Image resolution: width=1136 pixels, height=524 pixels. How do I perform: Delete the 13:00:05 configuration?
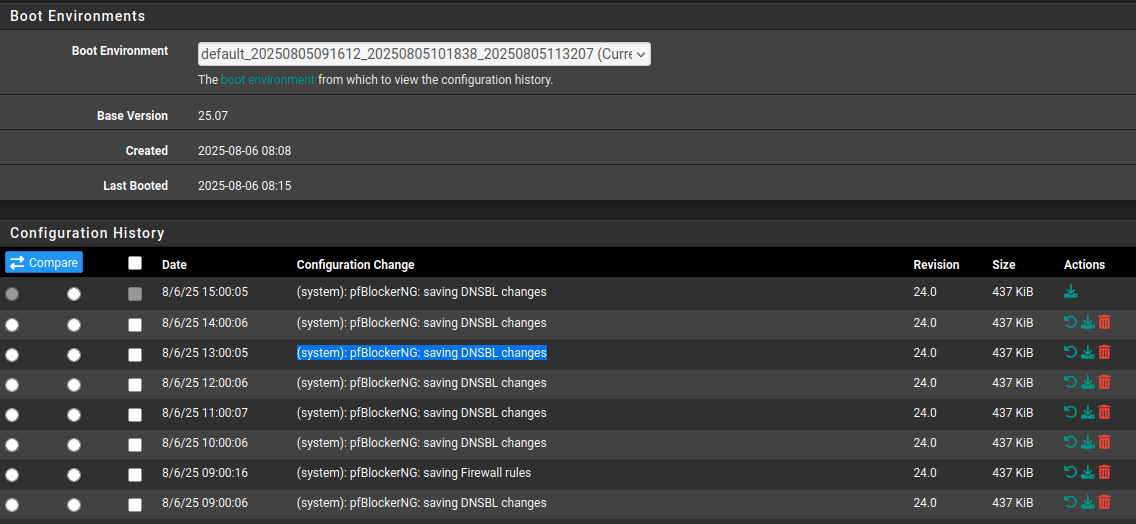pos(1104,352)
